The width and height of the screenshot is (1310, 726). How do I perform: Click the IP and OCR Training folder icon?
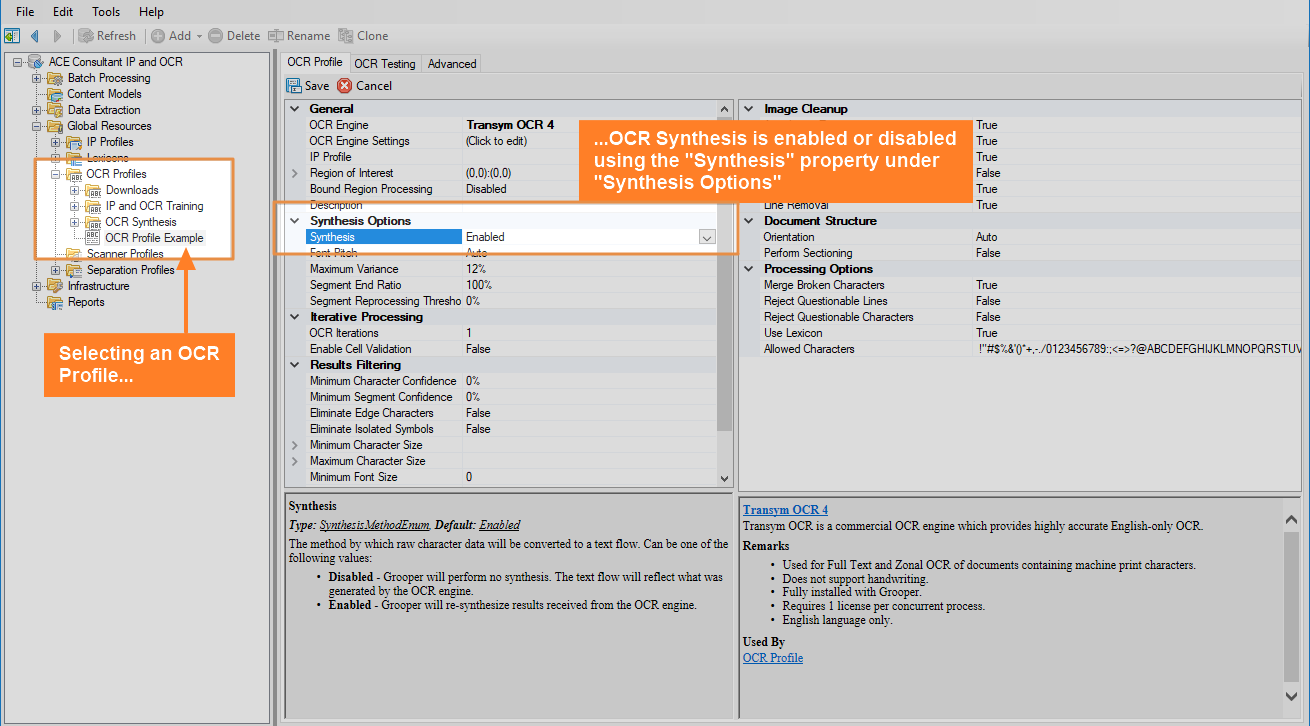tap(94, 206)
